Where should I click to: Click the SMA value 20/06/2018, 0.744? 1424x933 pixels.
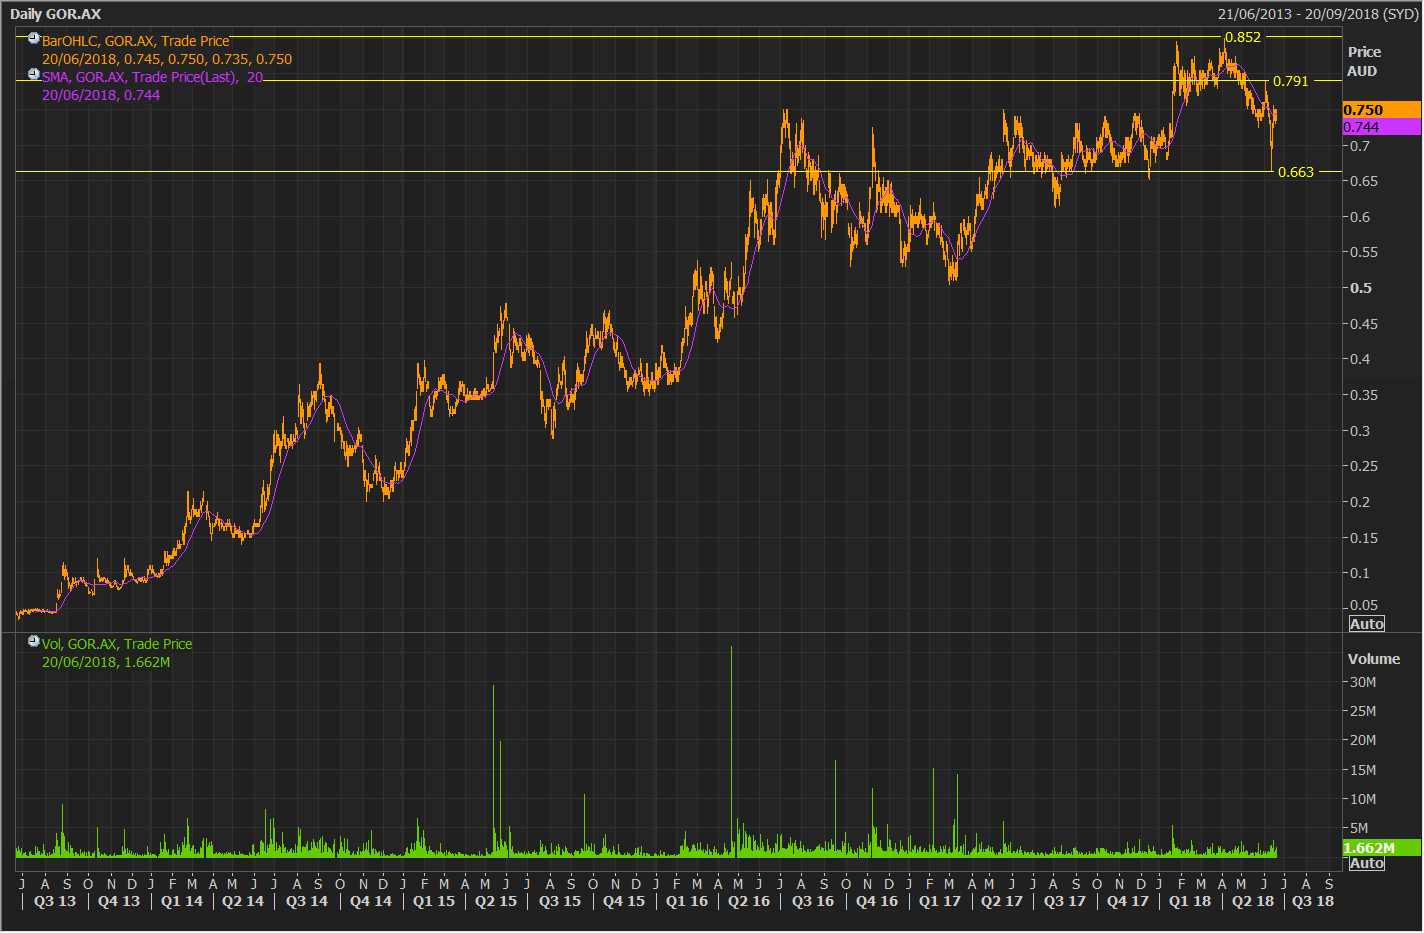point(101,95)
